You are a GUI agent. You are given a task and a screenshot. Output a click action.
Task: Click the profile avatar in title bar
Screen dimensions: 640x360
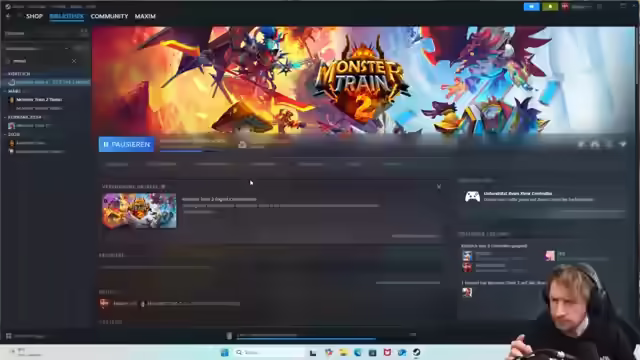tap(565, 7)
